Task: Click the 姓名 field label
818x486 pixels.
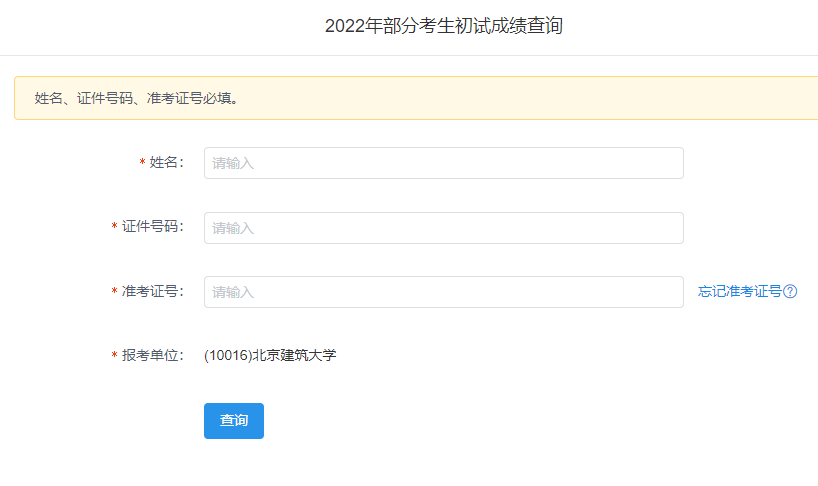Action: pyautogui.click(x=165, y=163)
